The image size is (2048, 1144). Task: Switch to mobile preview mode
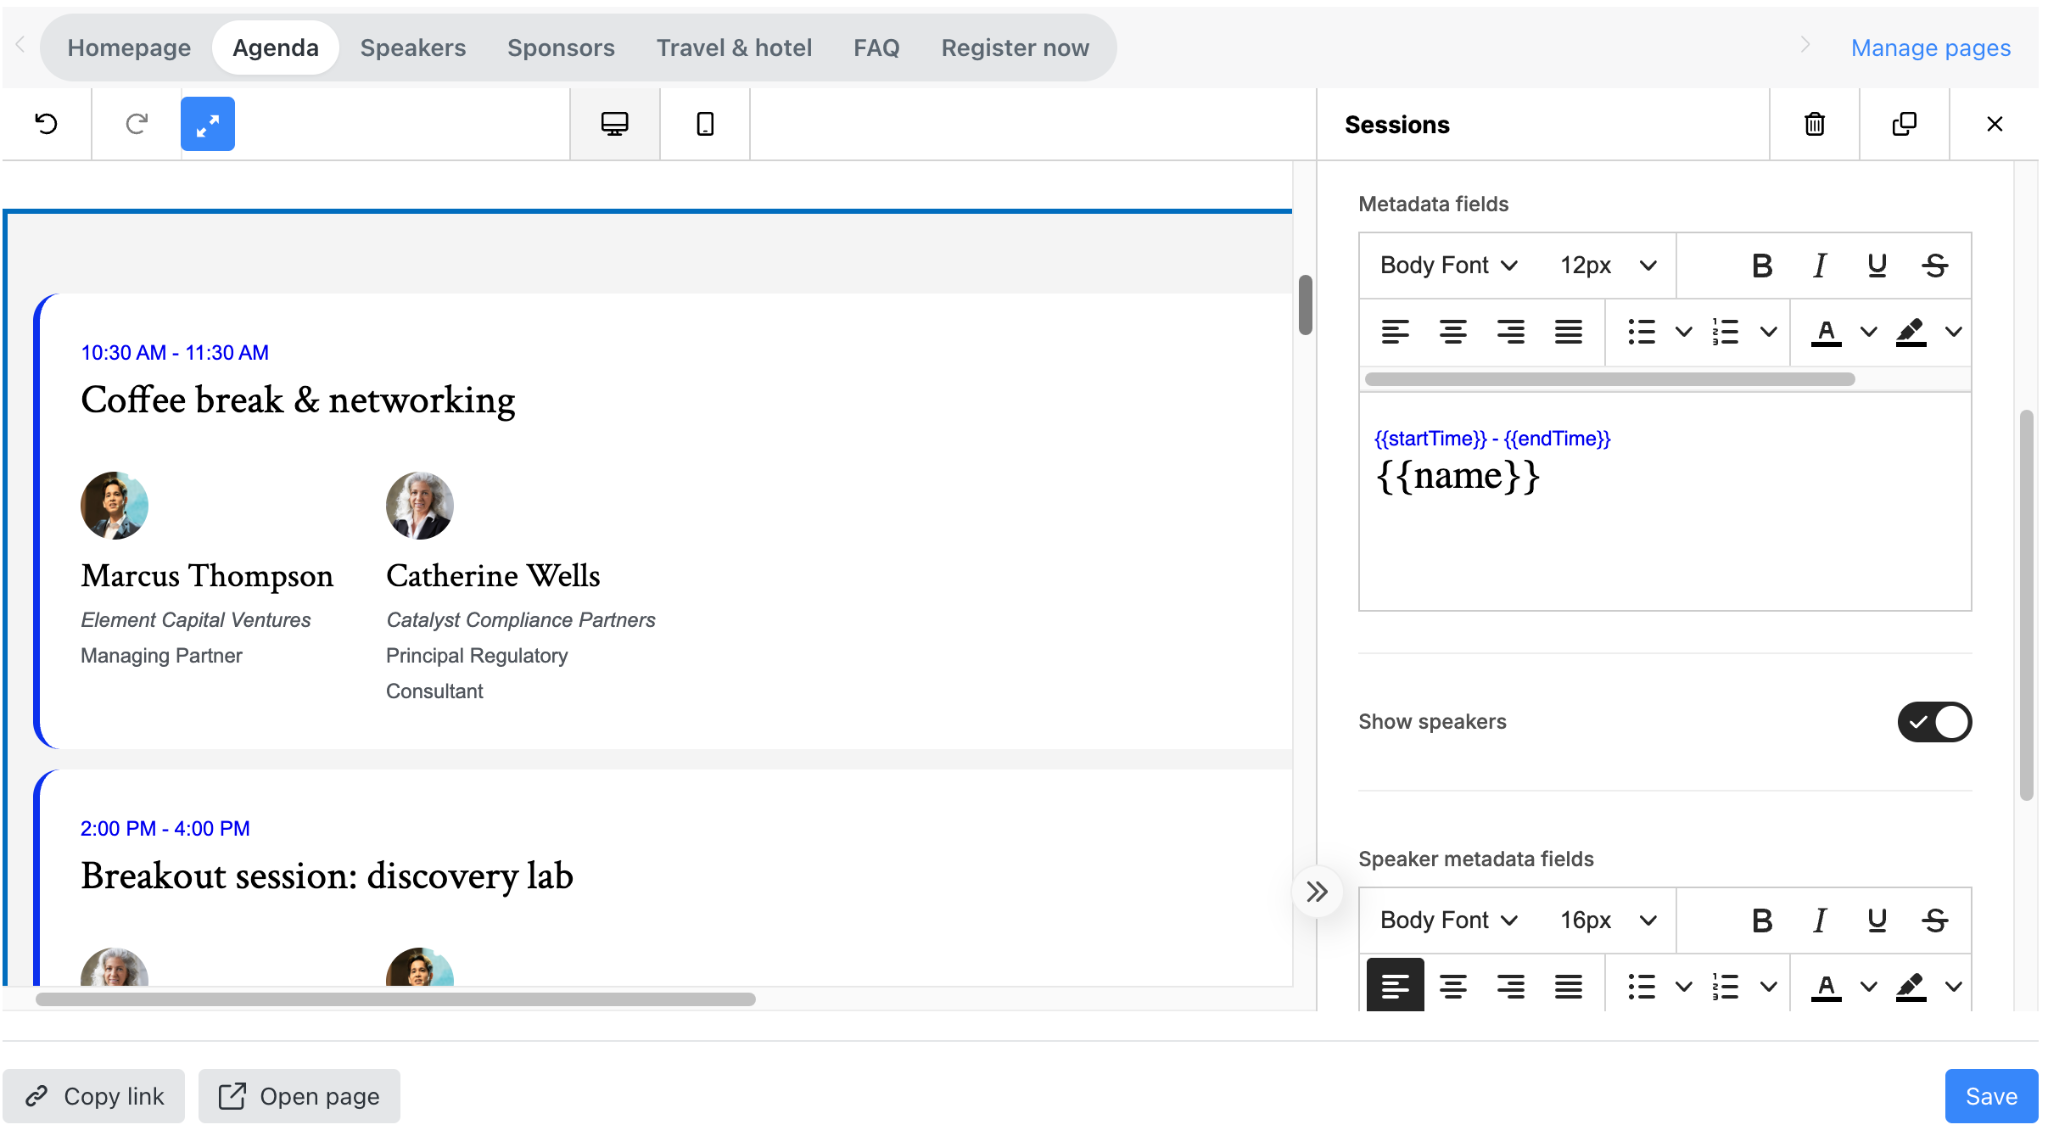click(x=705, y=124)
